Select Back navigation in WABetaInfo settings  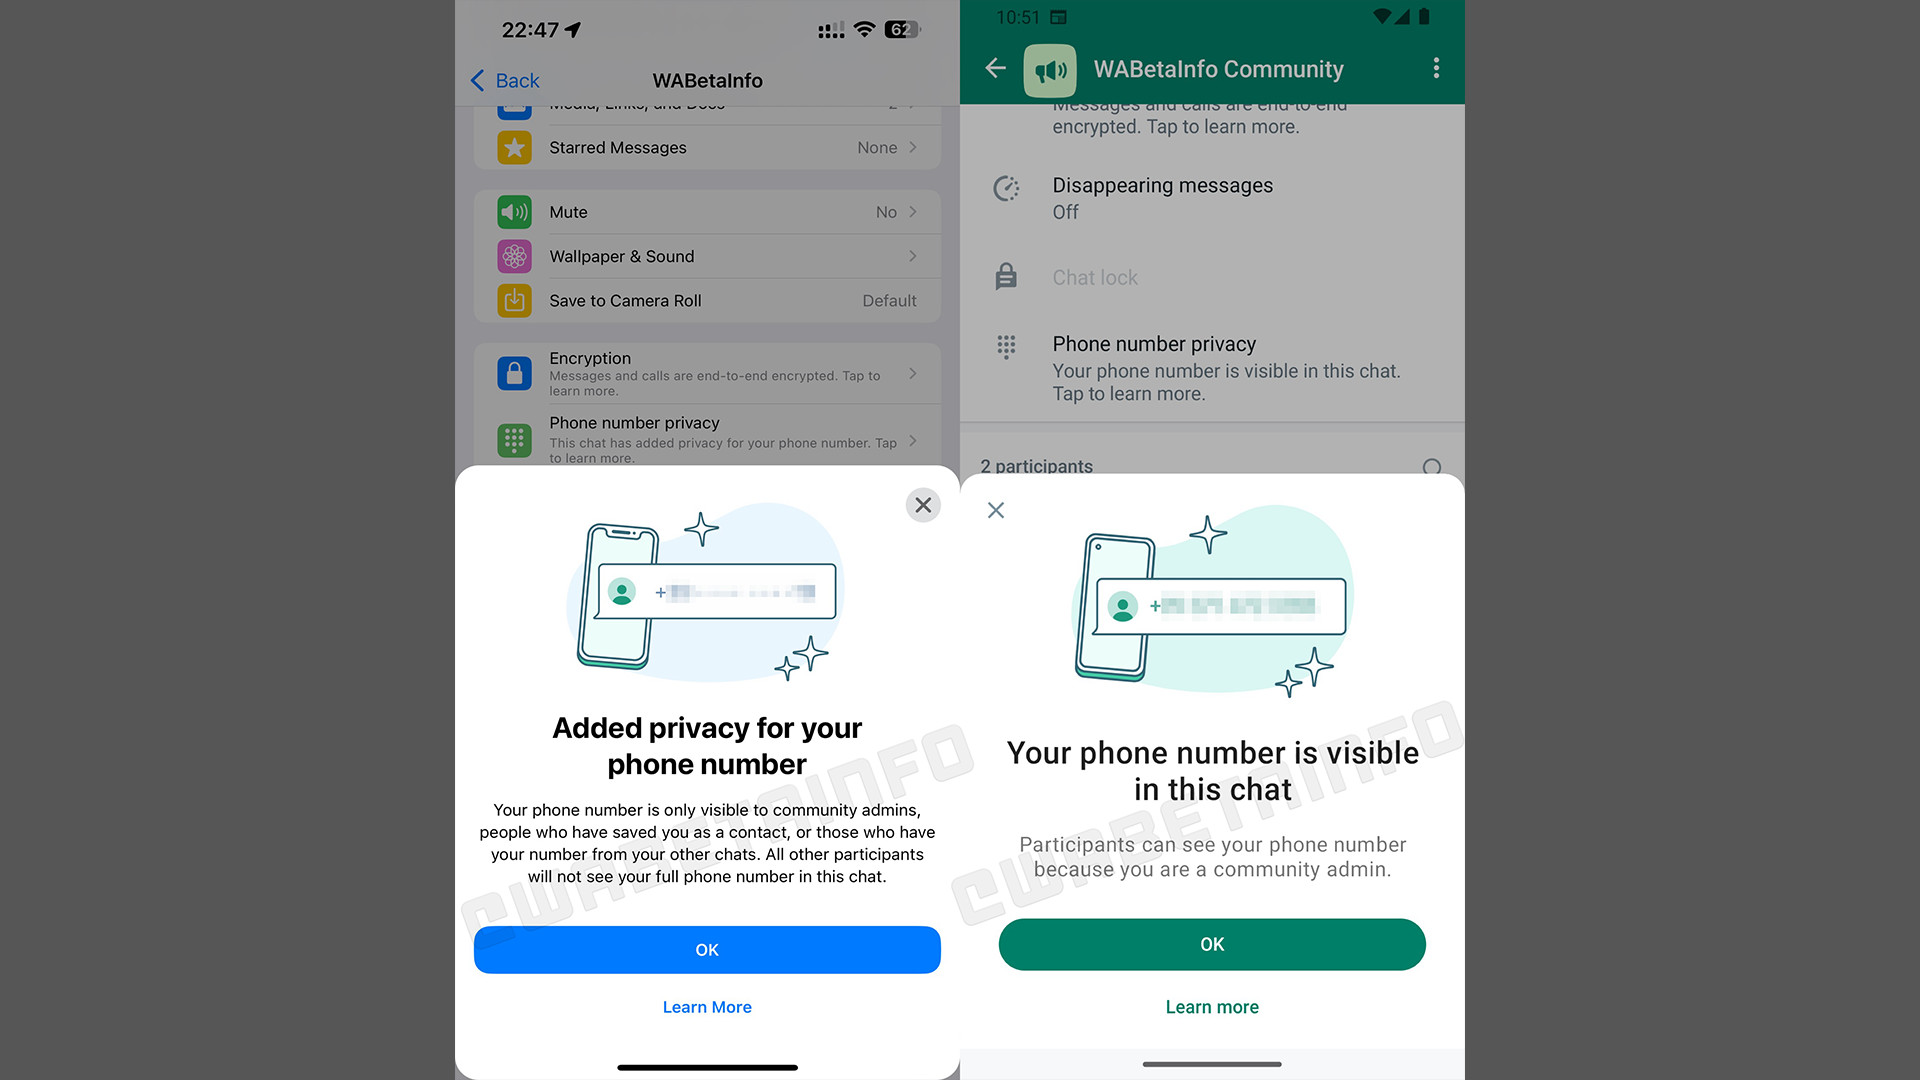pos(506,80)
